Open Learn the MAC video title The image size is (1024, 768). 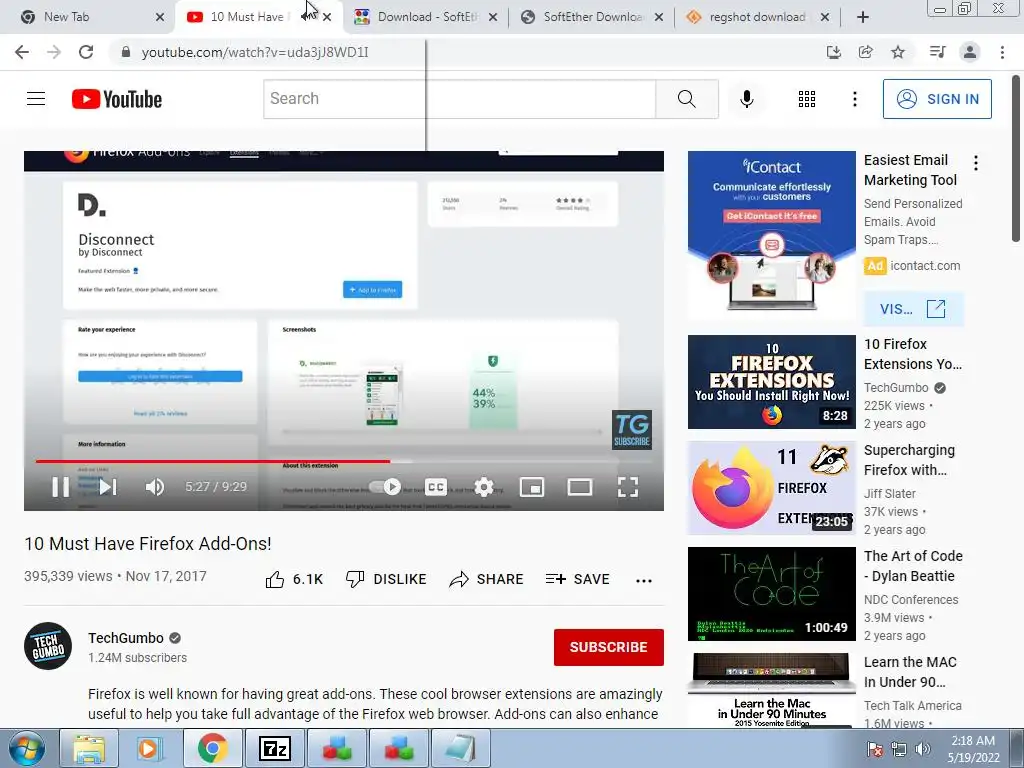pos(910,672)
